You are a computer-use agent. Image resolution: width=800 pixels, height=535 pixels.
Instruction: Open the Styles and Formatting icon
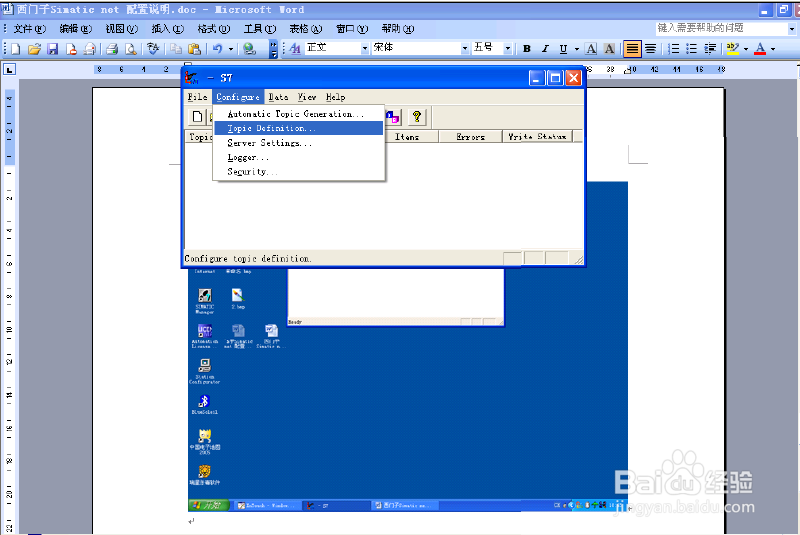295,49
